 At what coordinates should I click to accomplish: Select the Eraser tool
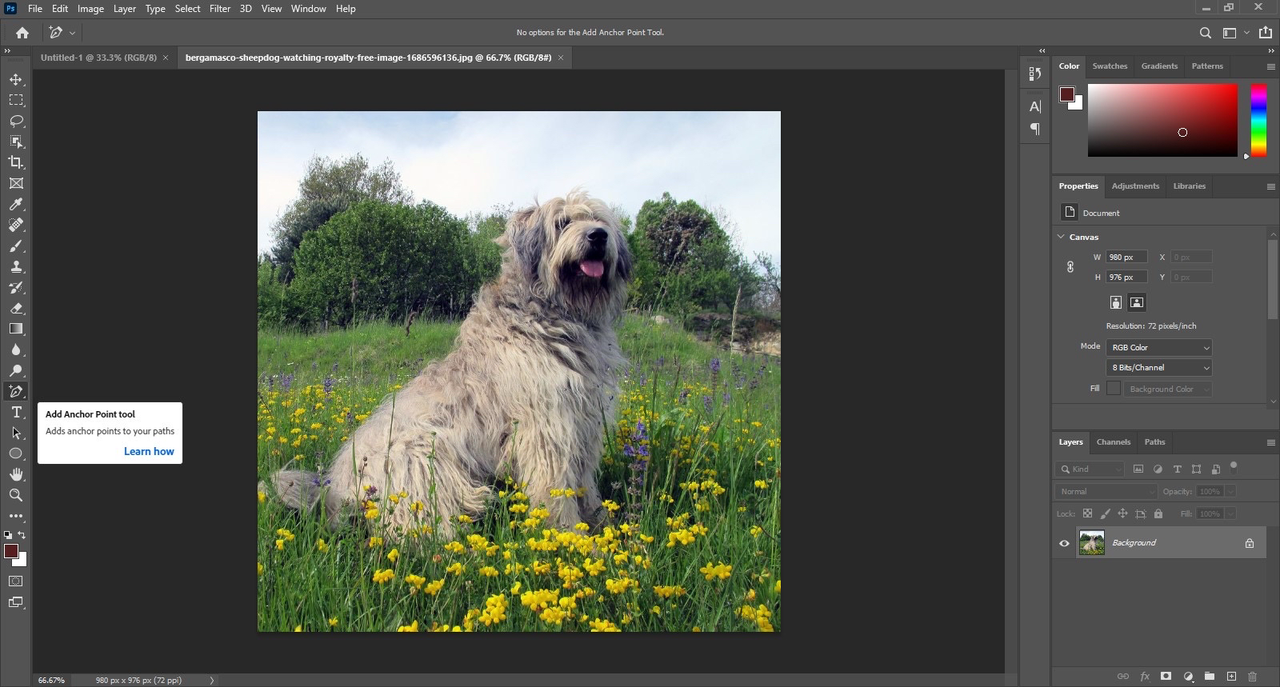click(16, 308)
